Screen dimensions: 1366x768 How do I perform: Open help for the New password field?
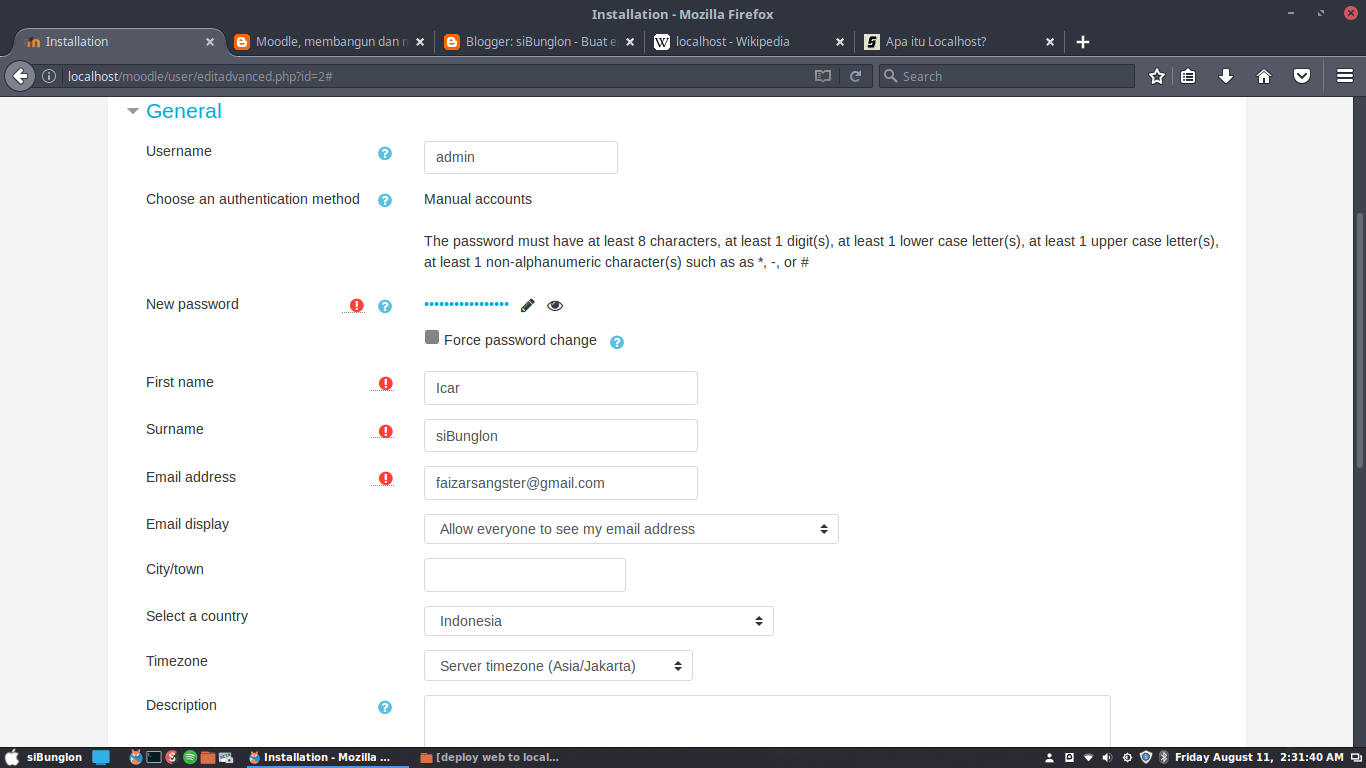point(385,306)
